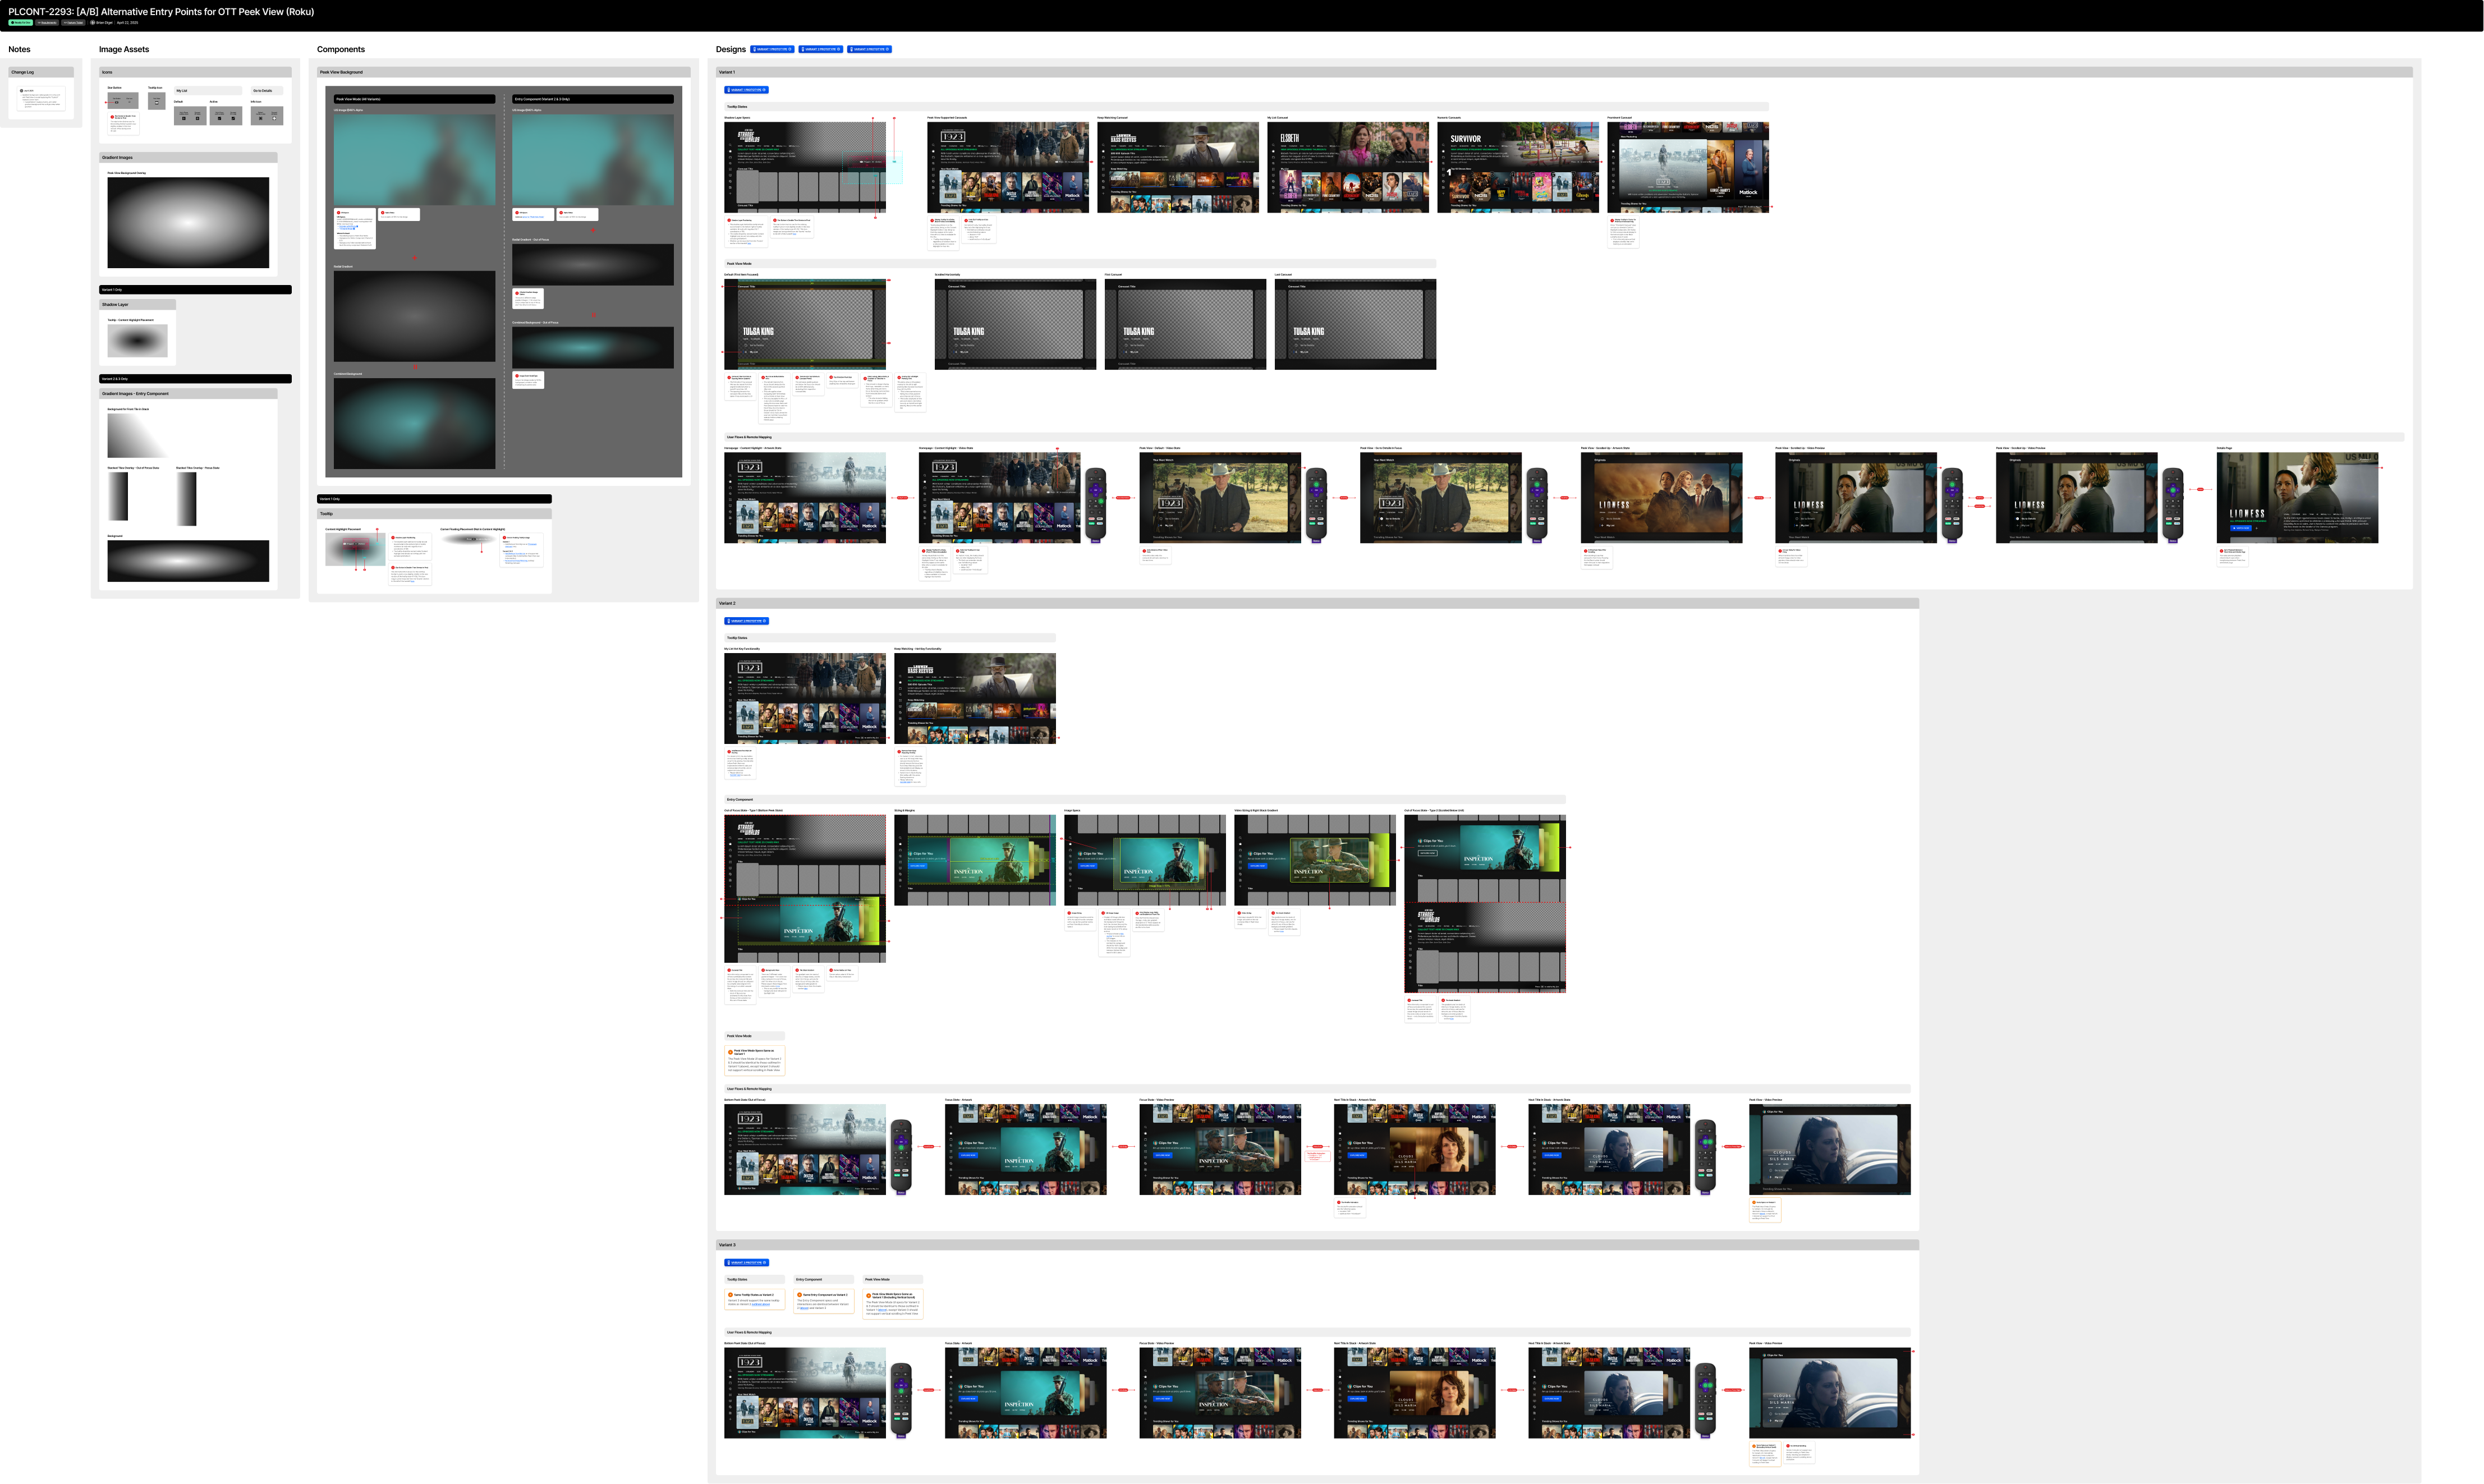This screenshot has width=2484, height=1484.
Task: Select the Details Page Lioness screen thumbnail
Action: coord(2297,498)
